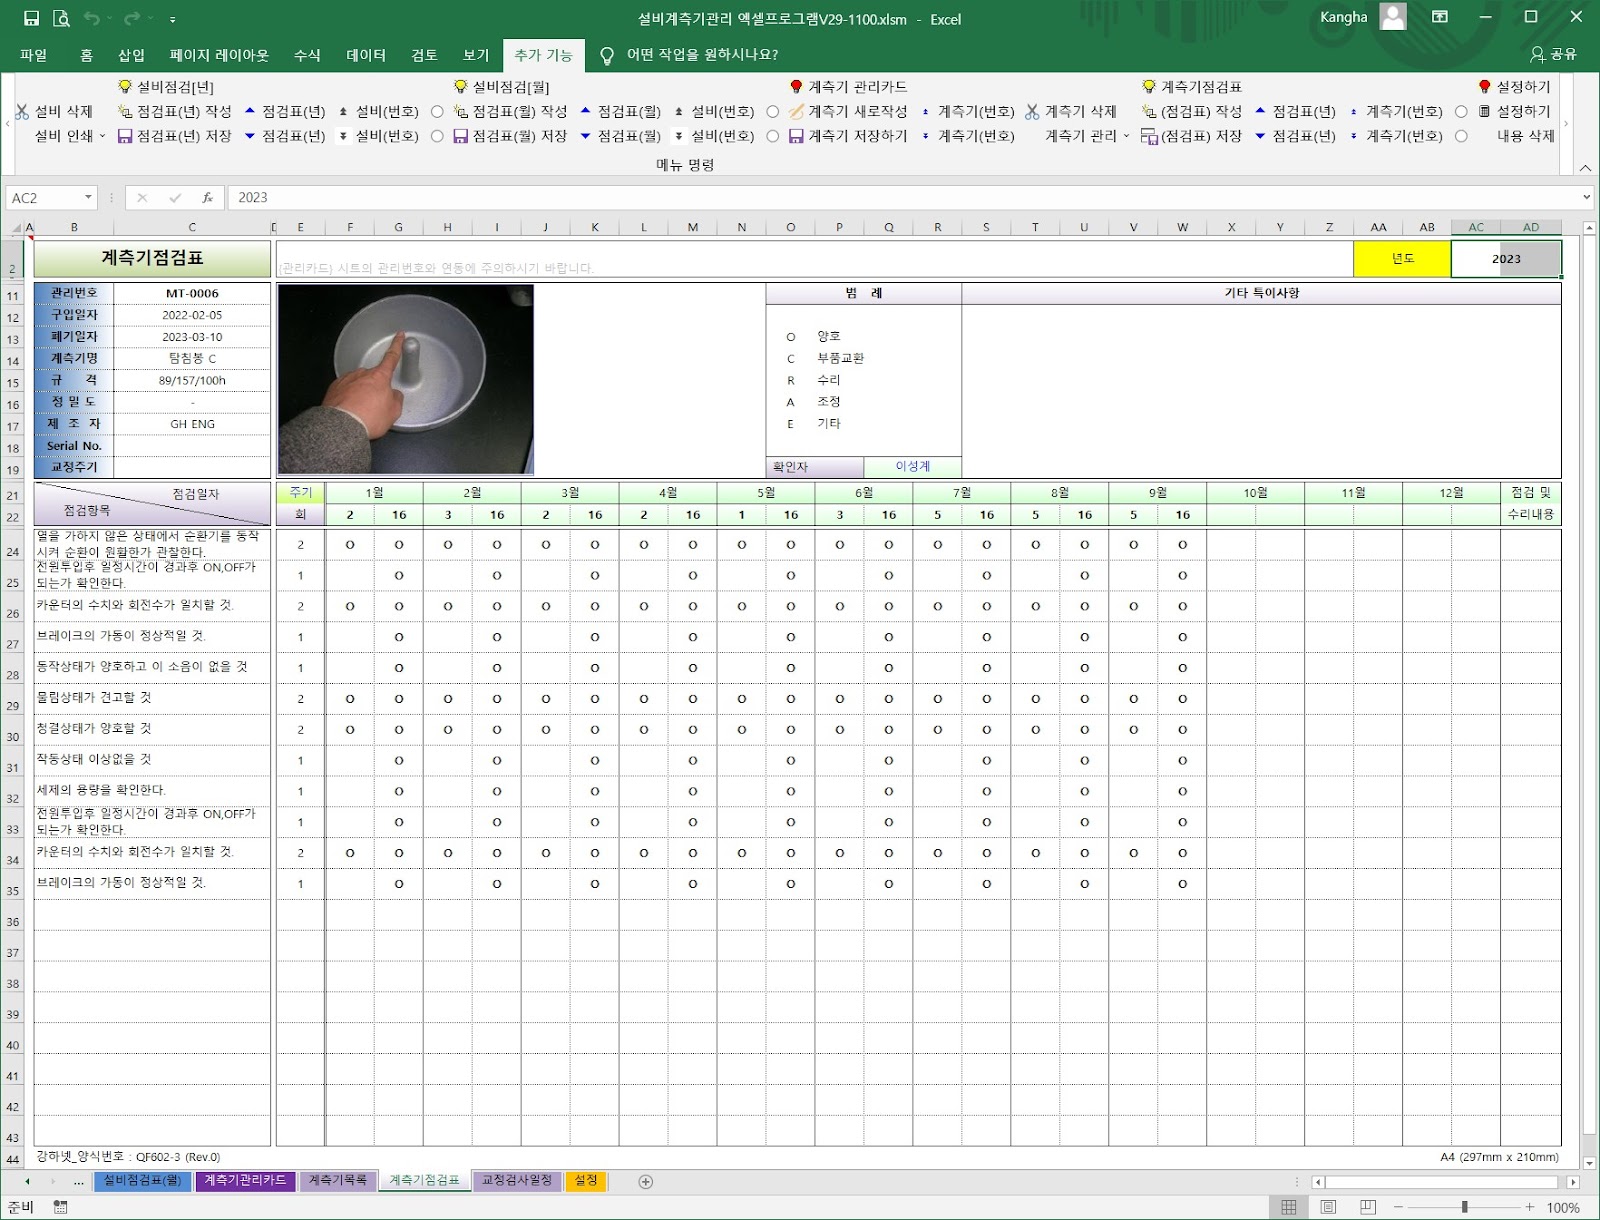1600x1220 pixels.
Task: Click the formula bar showing 2023
Action: coord(905,198)
